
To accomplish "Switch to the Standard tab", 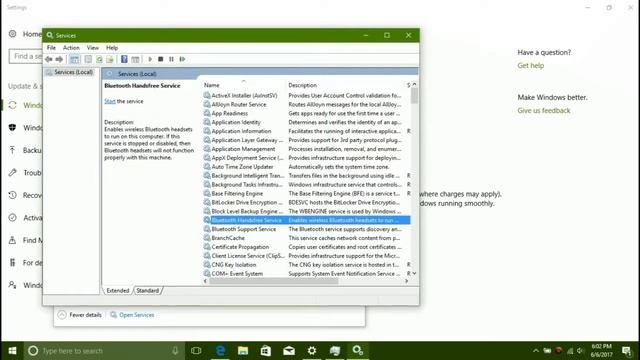I will pyautogui.click(x=147, y=291).
